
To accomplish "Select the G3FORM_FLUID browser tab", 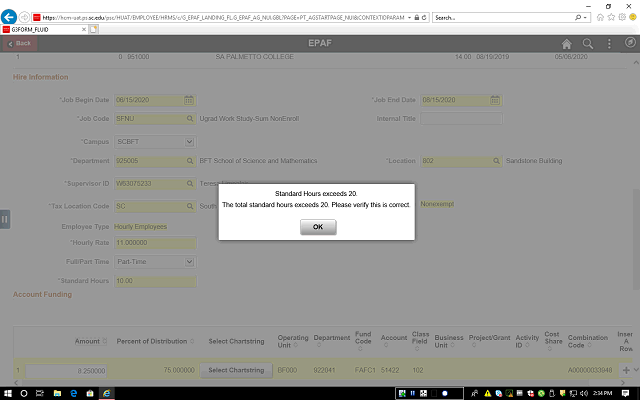I will coord(43,29).
